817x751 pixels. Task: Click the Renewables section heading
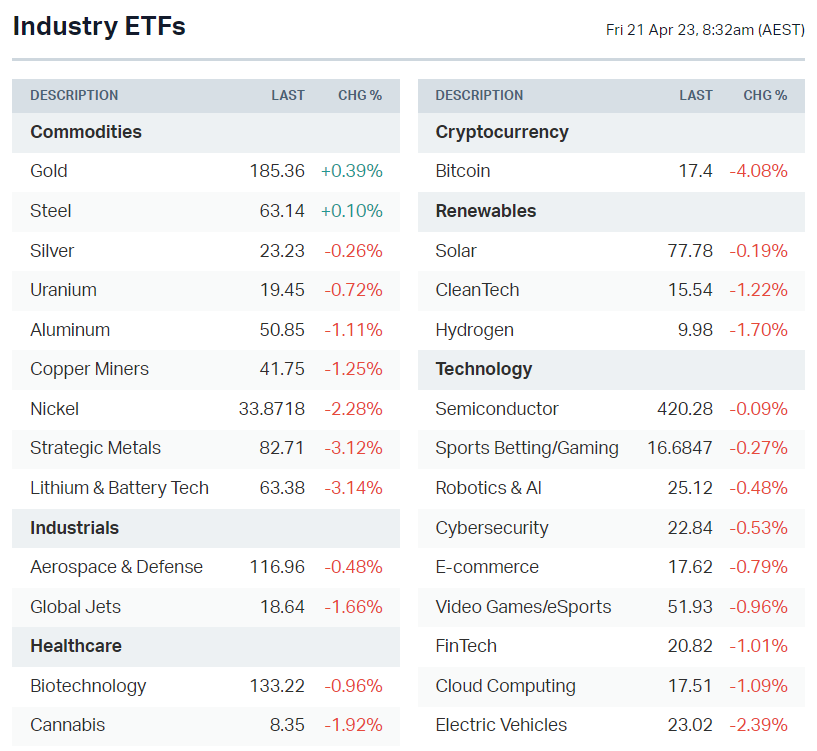(x=486, y=211)
